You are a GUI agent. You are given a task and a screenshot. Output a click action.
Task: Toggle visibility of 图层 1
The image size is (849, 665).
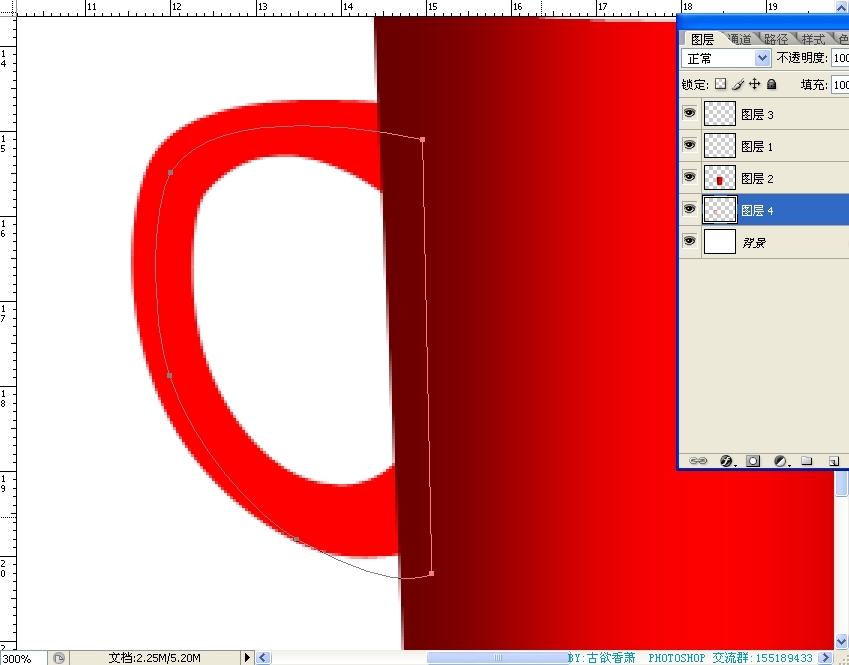coord(689,146)
